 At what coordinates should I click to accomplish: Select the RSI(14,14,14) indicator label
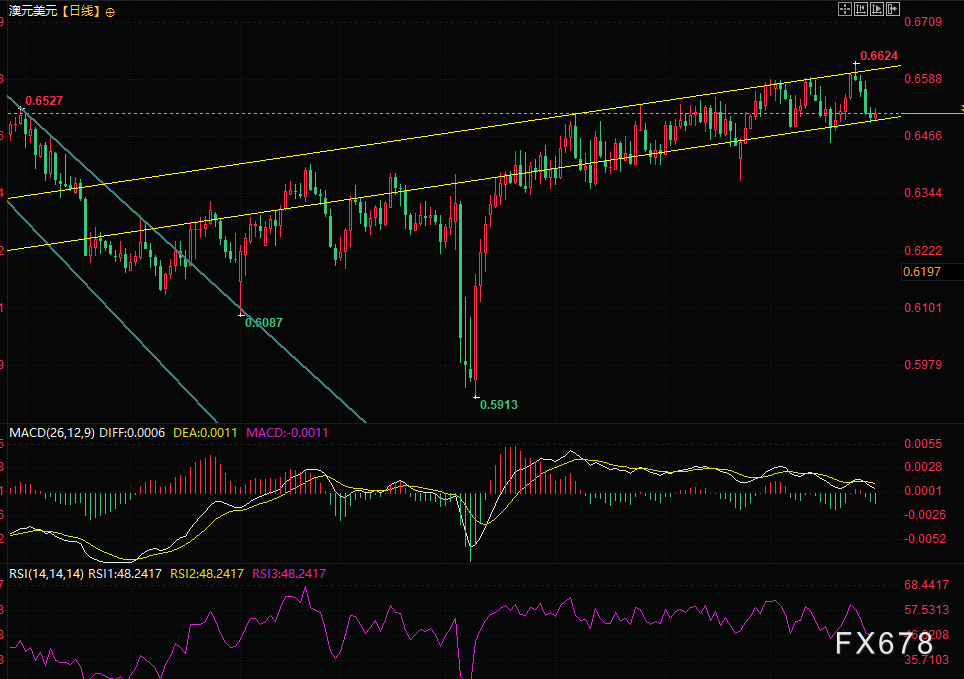(46, 574)
